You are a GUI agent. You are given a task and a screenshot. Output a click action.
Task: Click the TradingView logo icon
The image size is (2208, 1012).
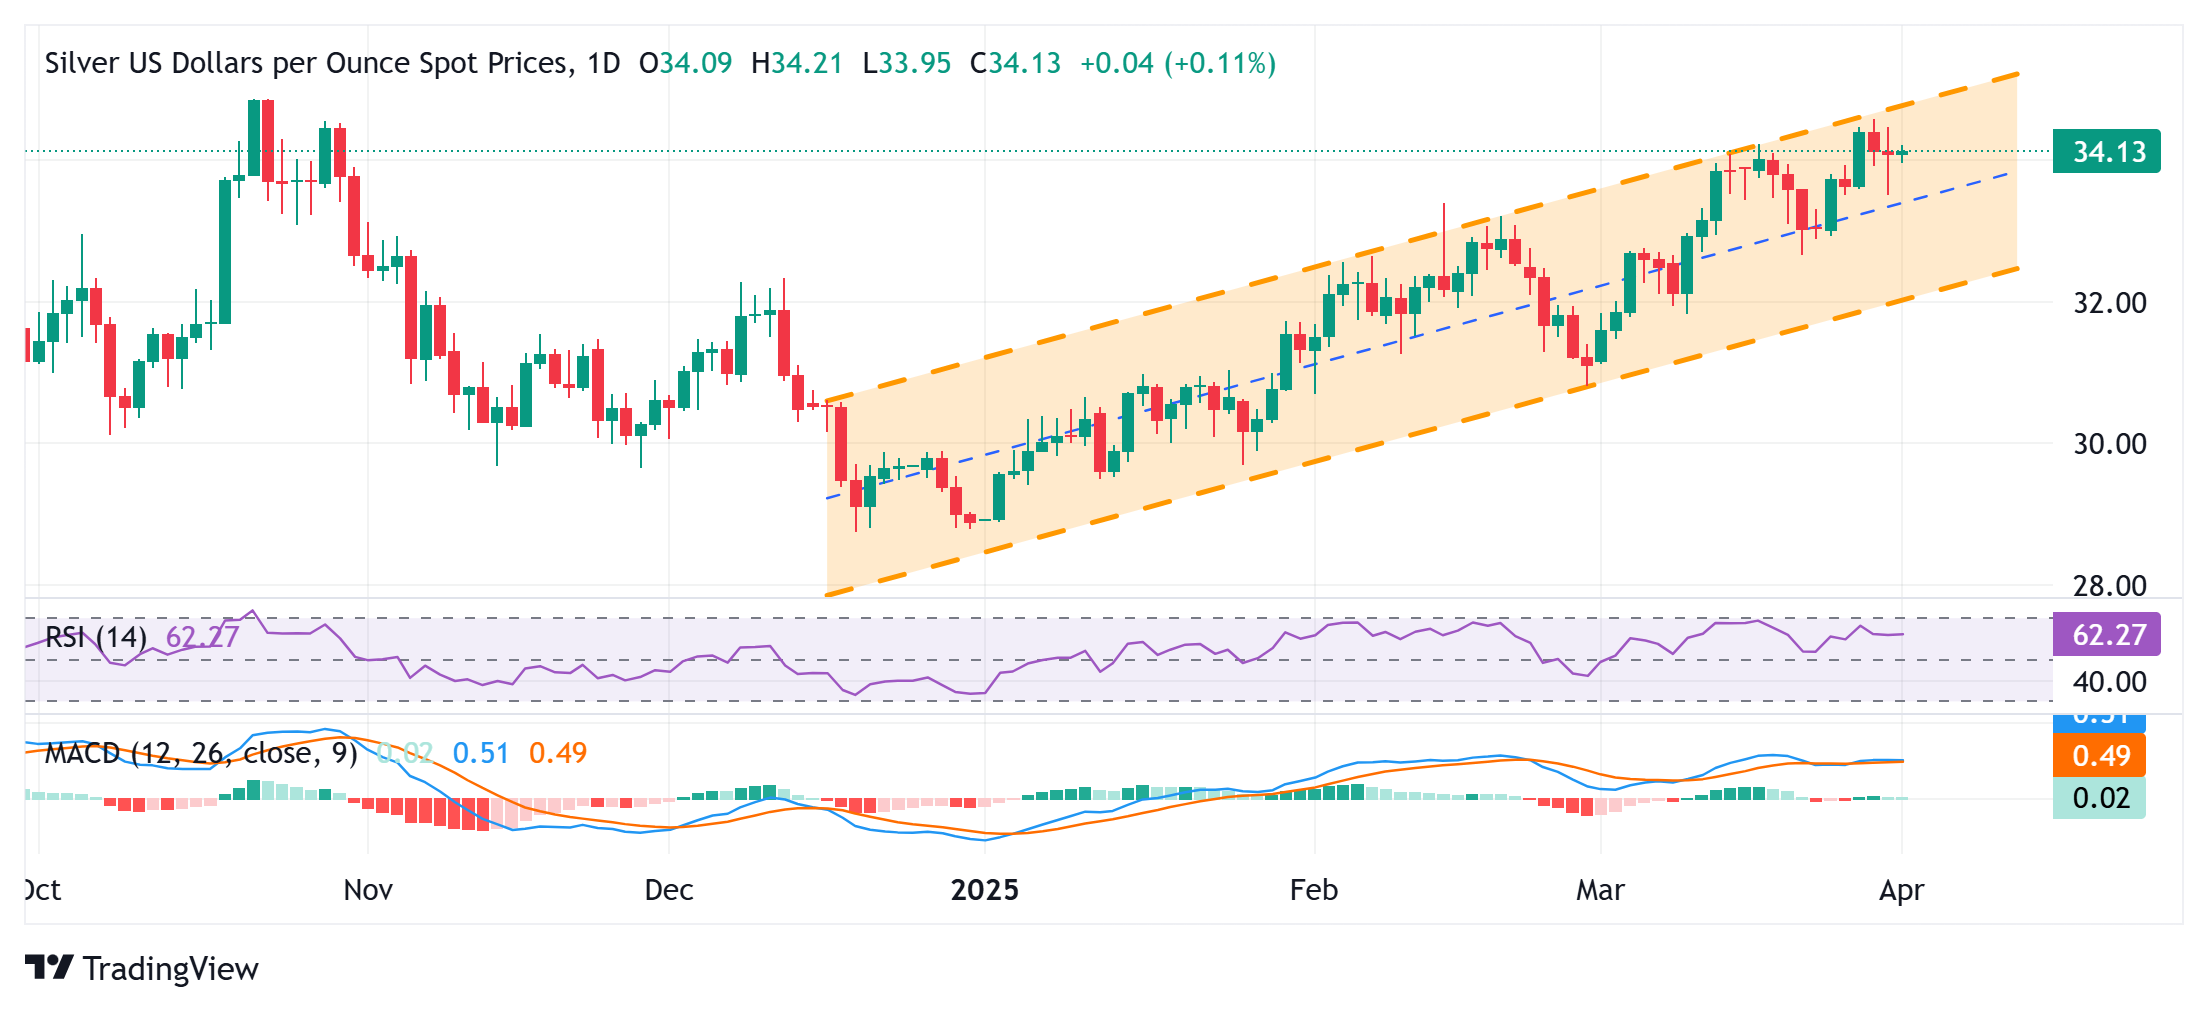coord(49,967)
